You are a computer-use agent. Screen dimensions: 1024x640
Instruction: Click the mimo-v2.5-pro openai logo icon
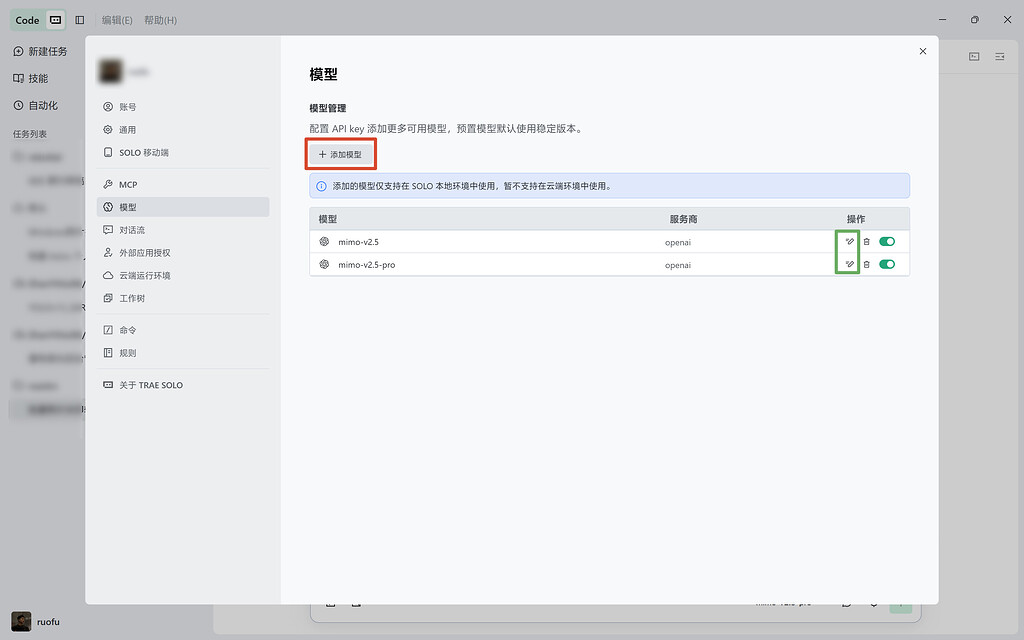[x=324, y=264]
